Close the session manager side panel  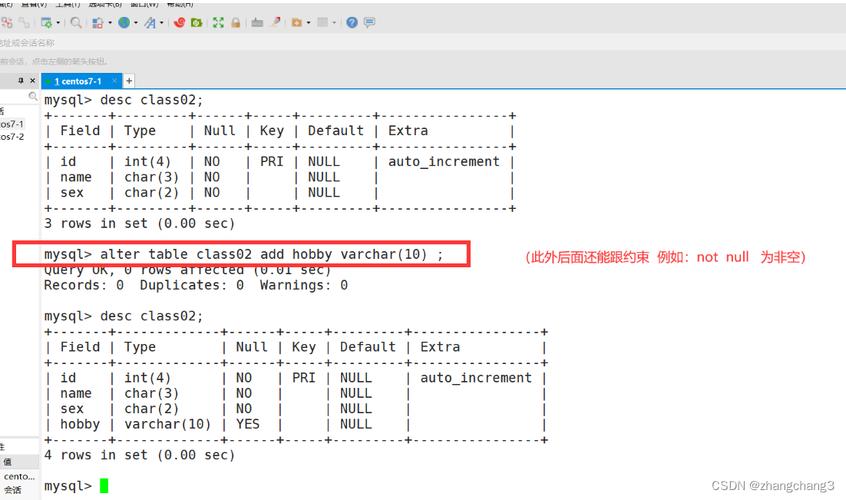(32, 80)
